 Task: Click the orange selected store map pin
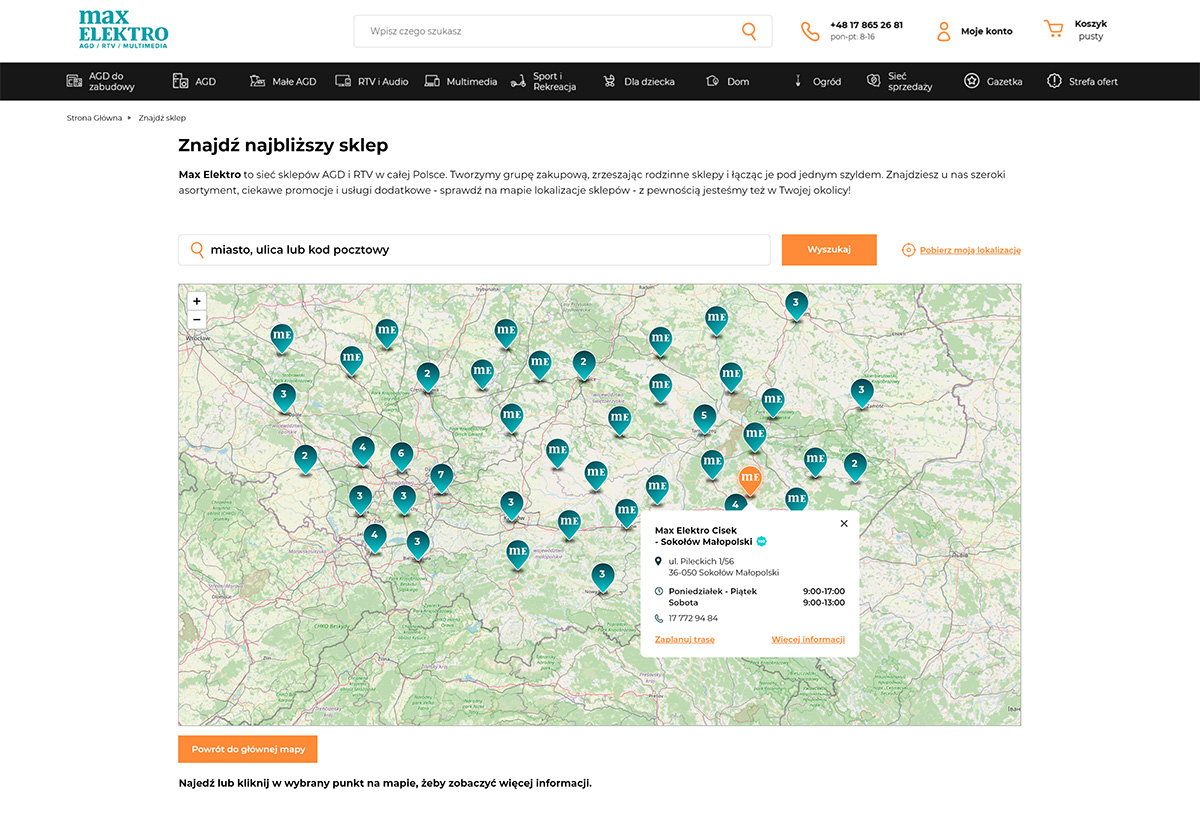click(750, 477)
